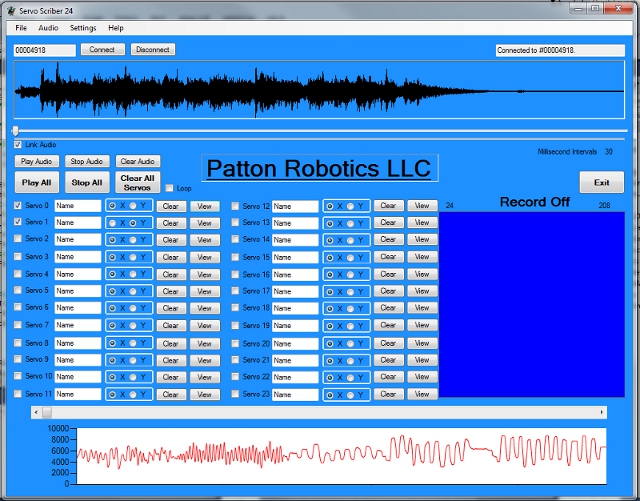Click the Millisecond Intervals value 30
The image size is (640, 501).
tap(609, 151)
